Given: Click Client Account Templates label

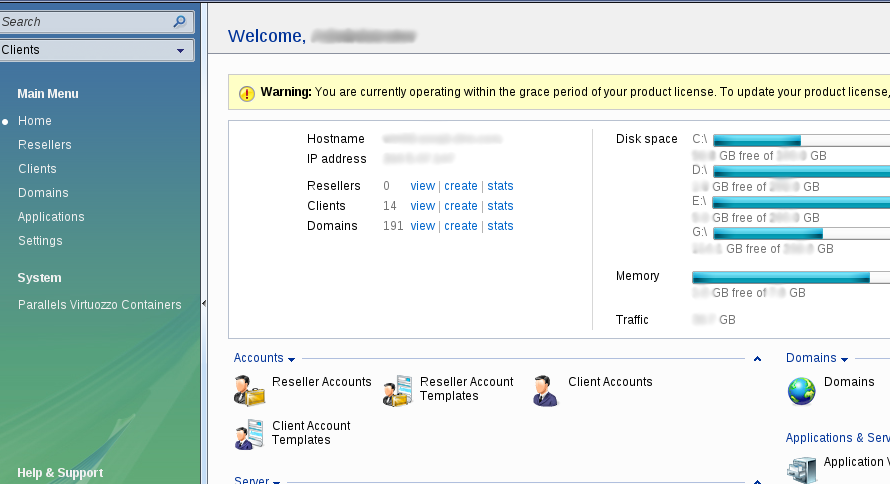Looking at the screenshot, I should tap(311, 433).
